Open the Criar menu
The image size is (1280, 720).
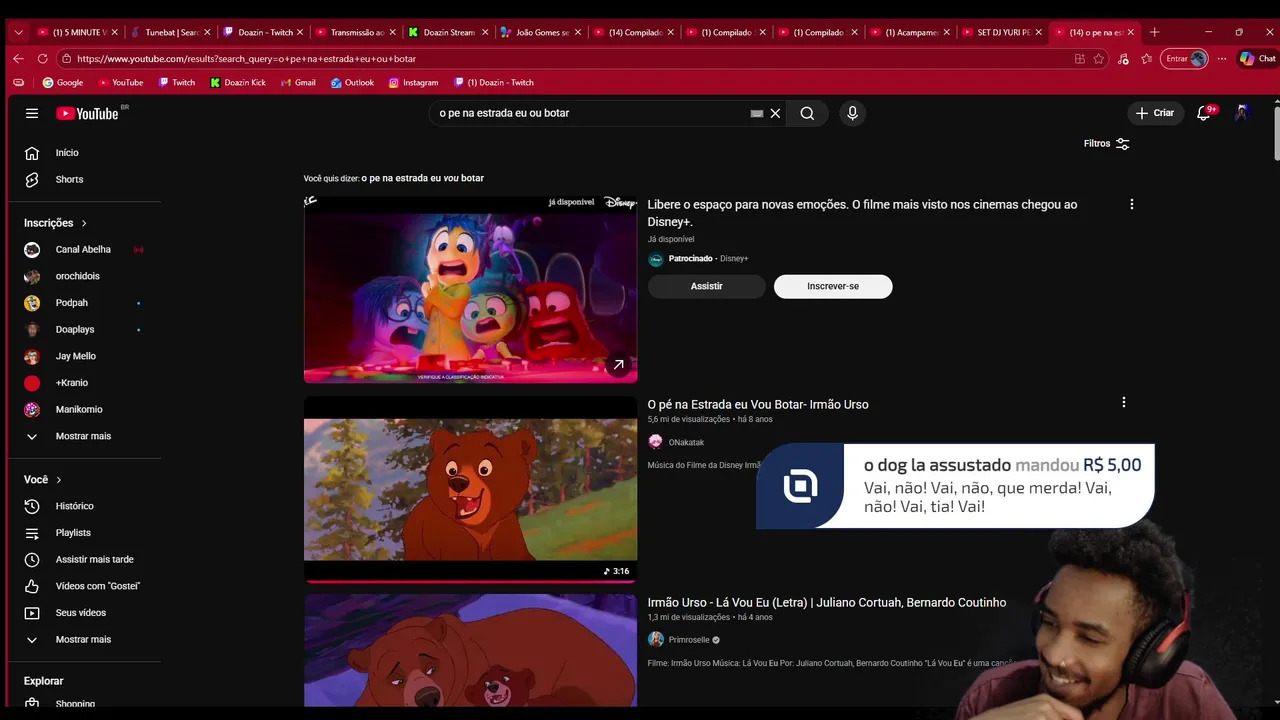1155,113
